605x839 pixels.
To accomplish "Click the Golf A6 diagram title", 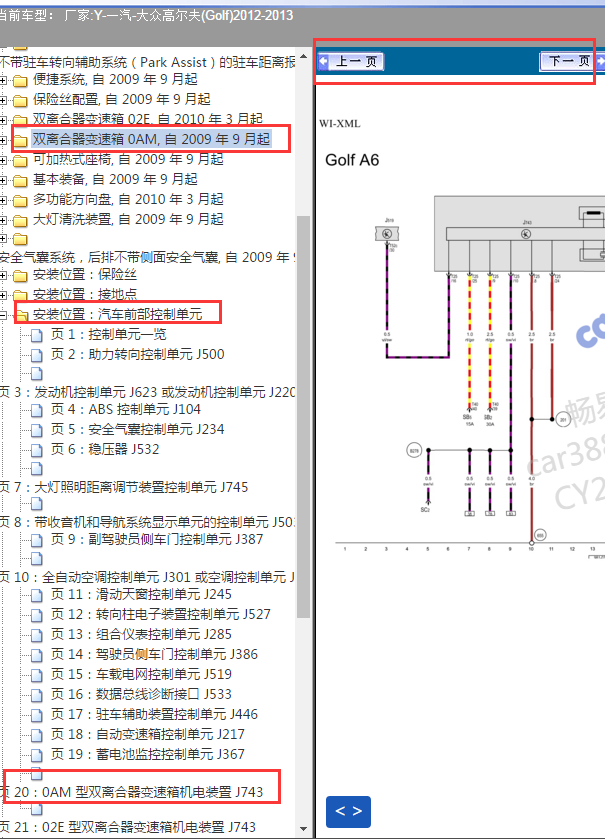I will (x=352, y=160).
